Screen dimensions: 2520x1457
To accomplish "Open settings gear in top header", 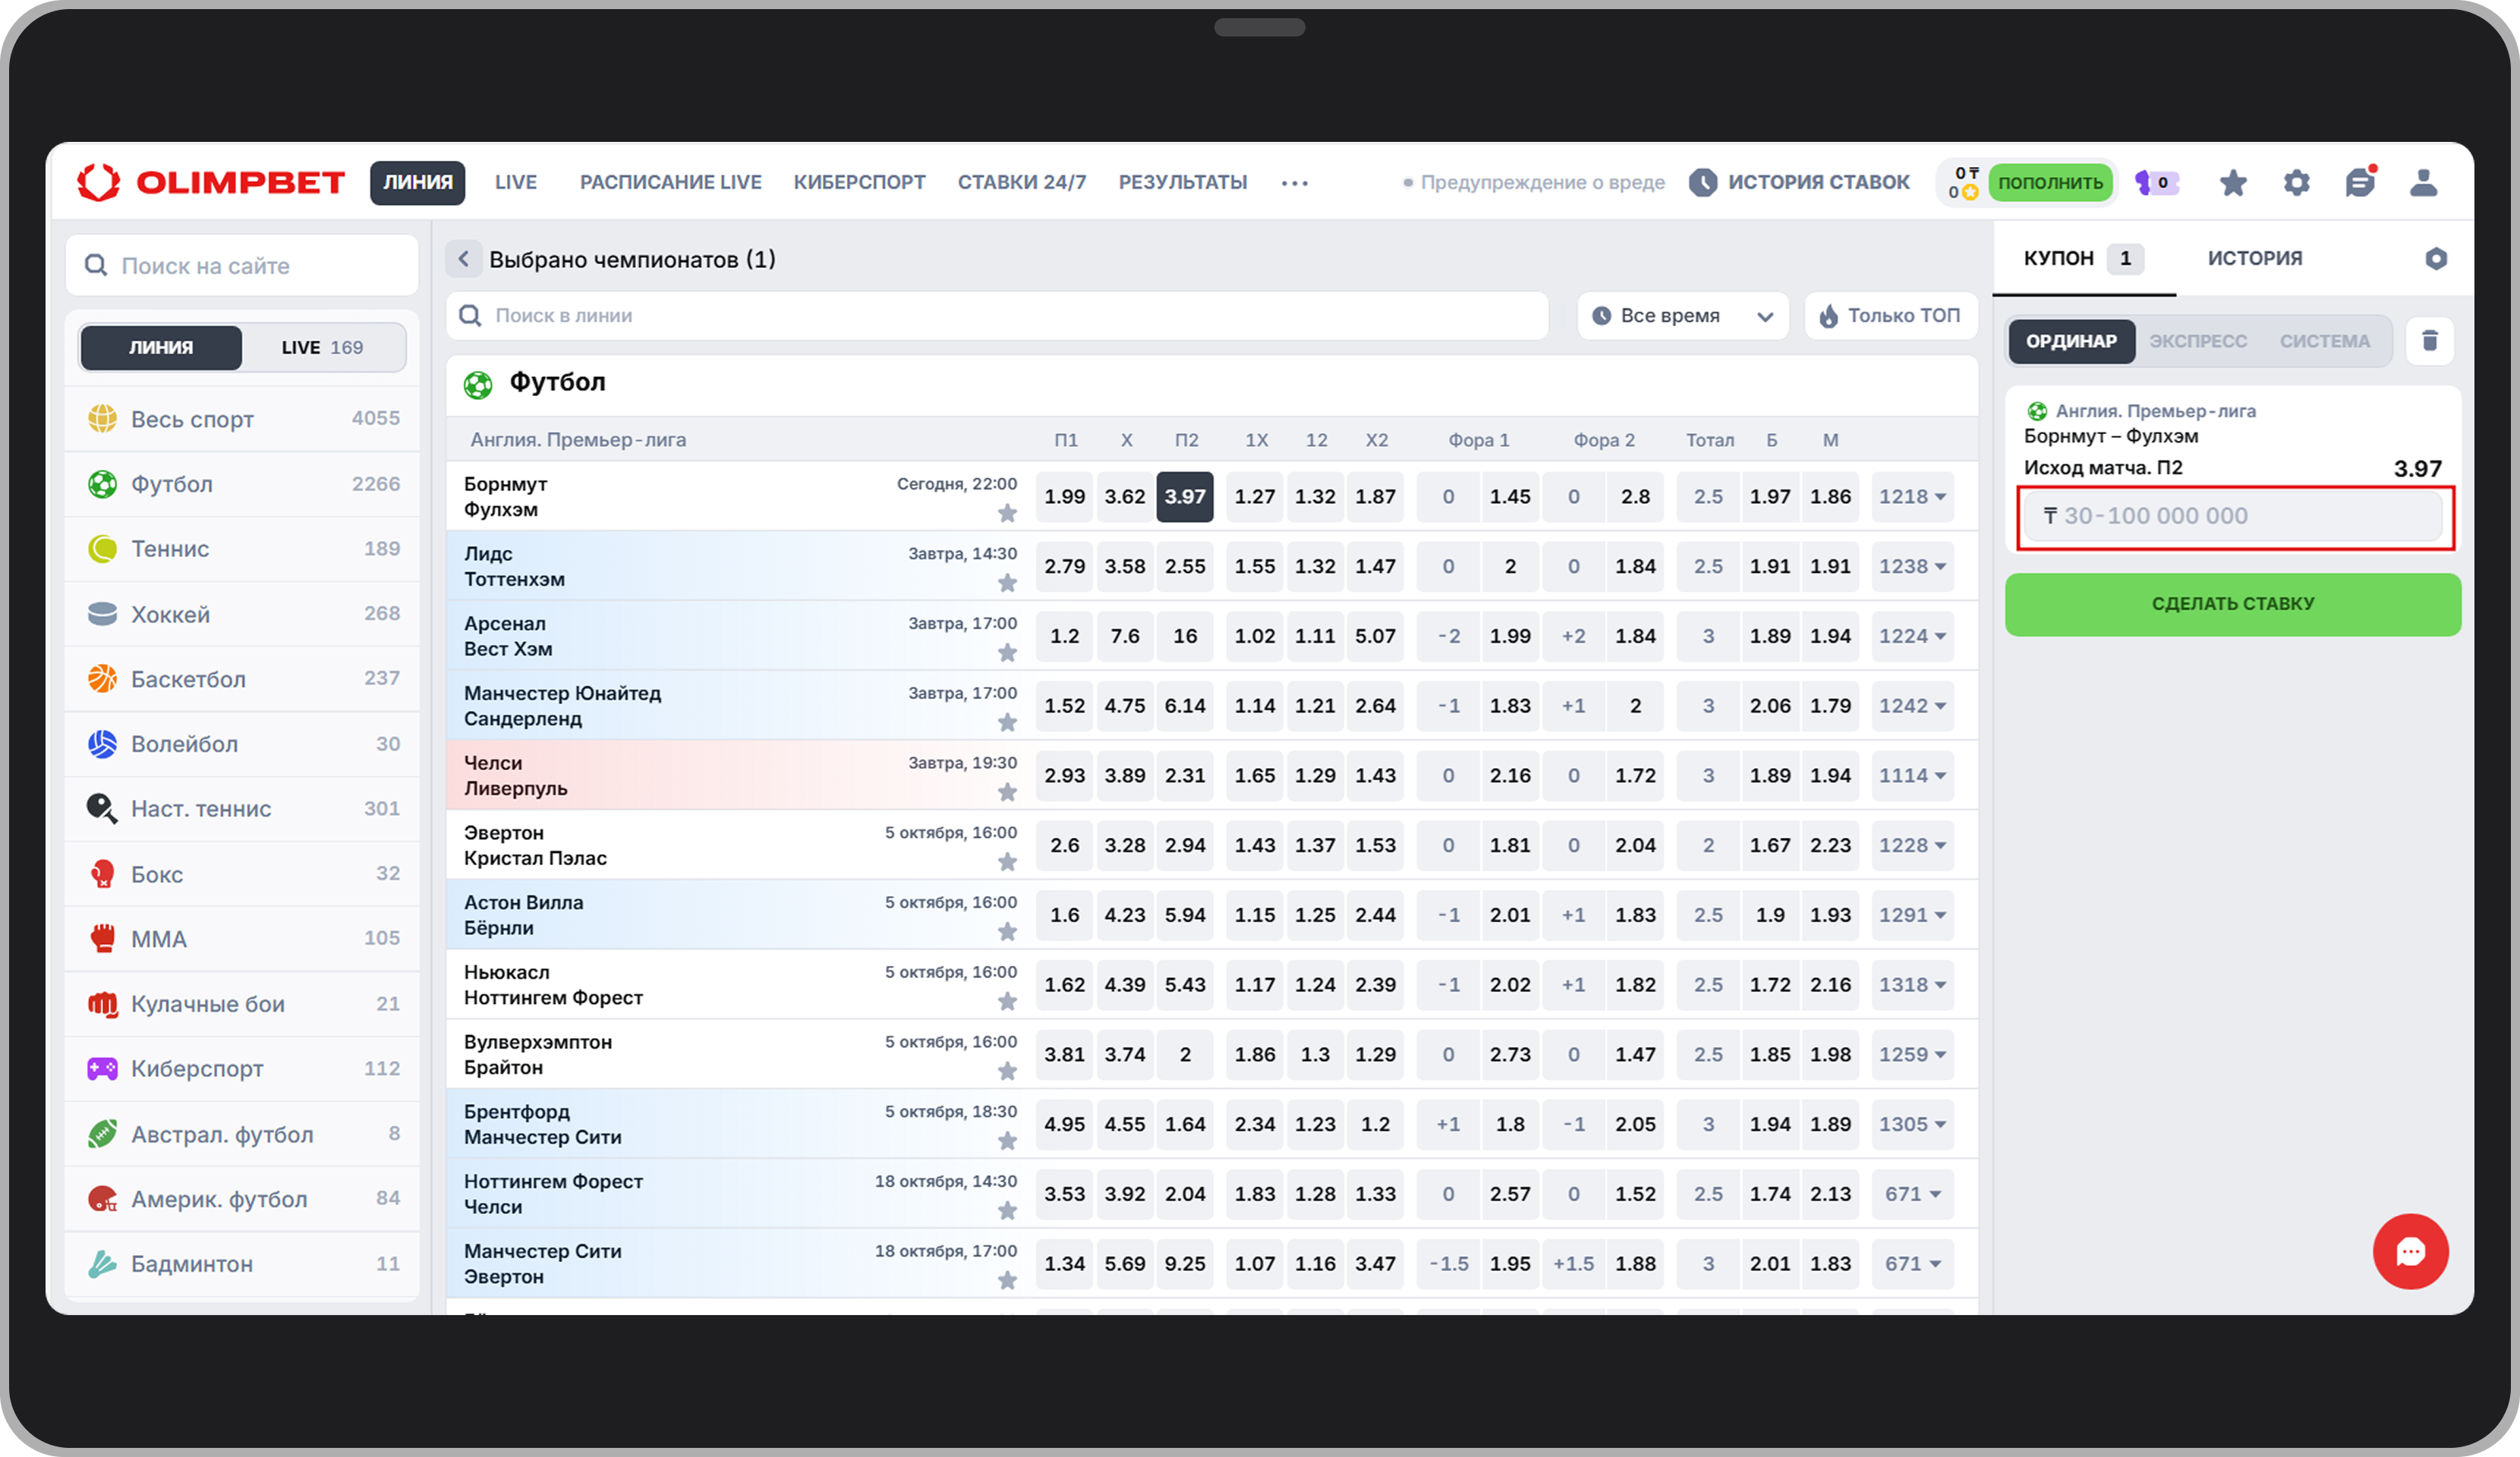I will point(2296,183).
